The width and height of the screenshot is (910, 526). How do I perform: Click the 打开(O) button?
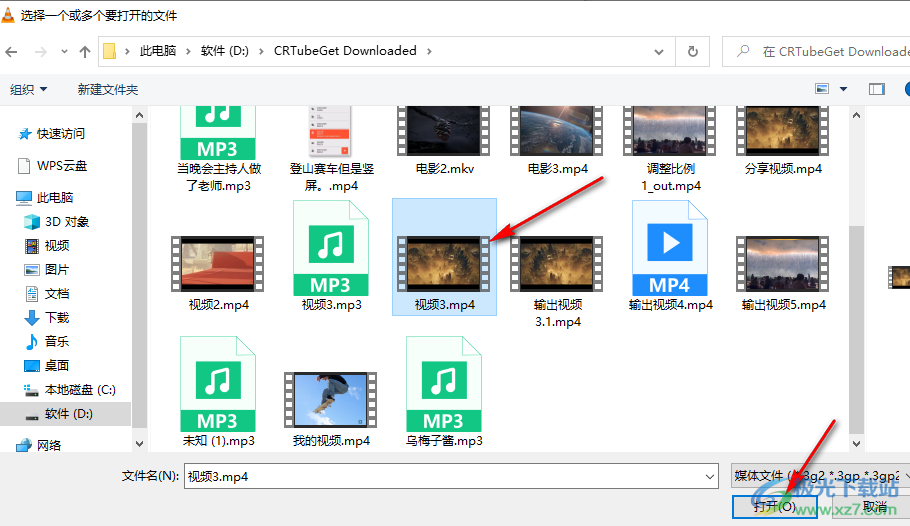tap(775, 507)
